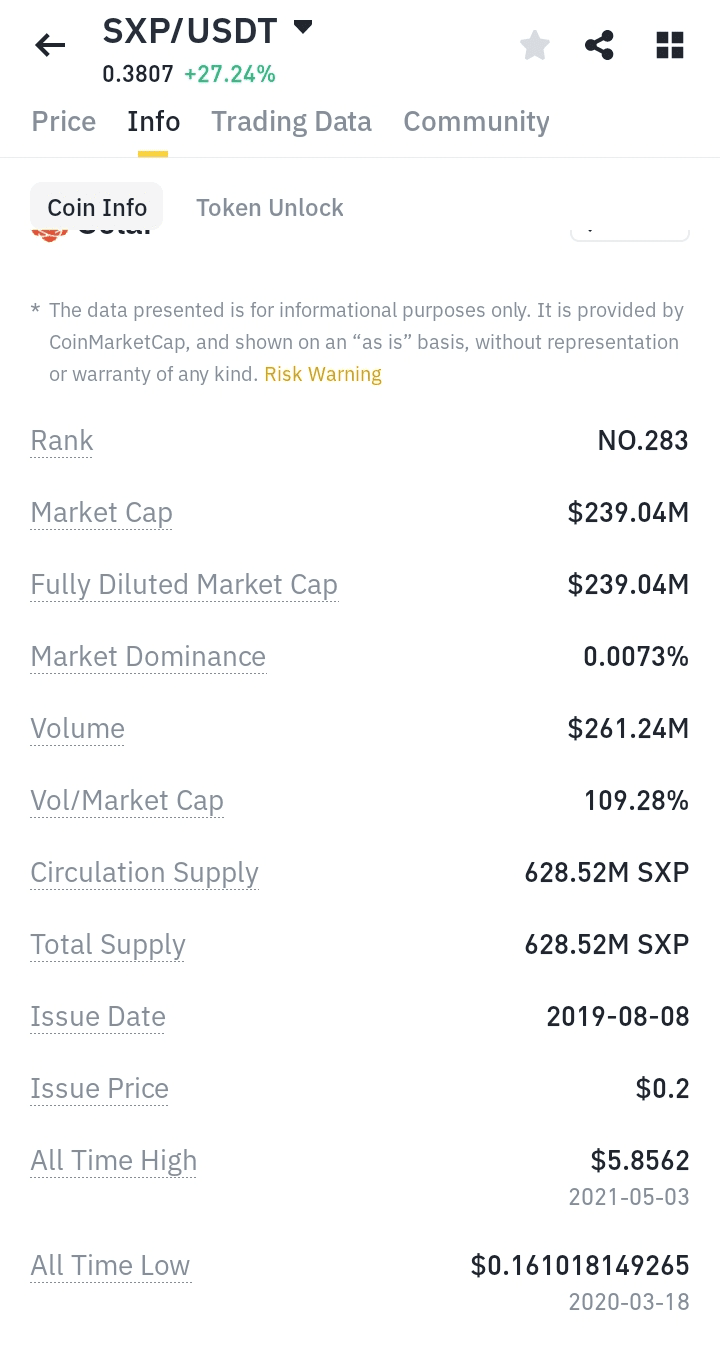This screenshot has height=1368, width=720.
Task: Open the grid menu icon
Action: (x=669, y=45)
